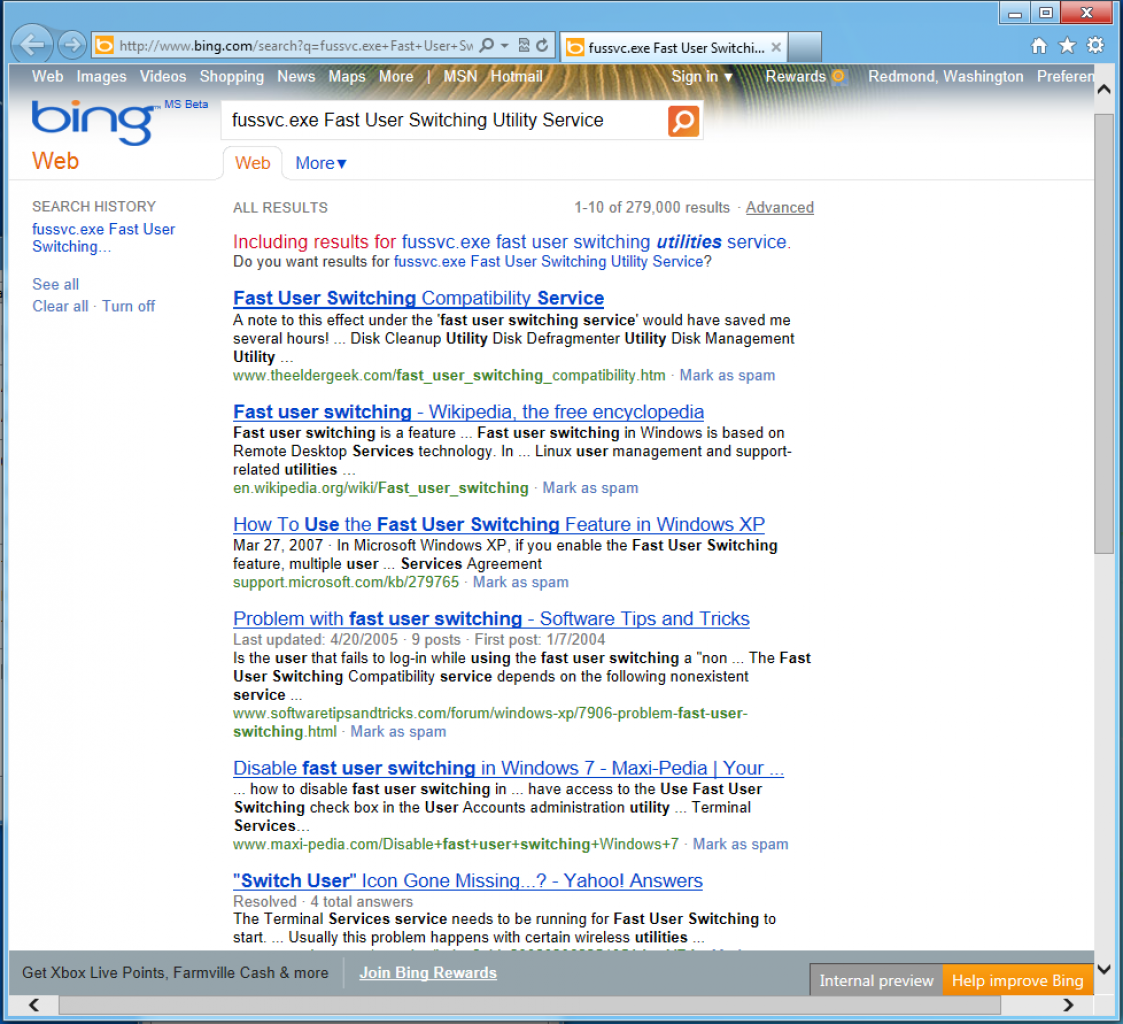
Task: Turn off search history
Action: pos(128,306)
